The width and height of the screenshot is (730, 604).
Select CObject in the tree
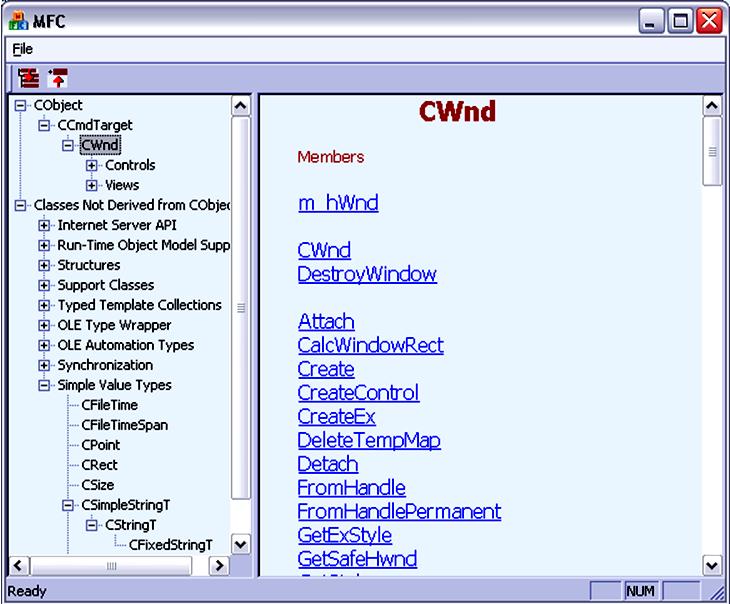click(x=58, y=105)
